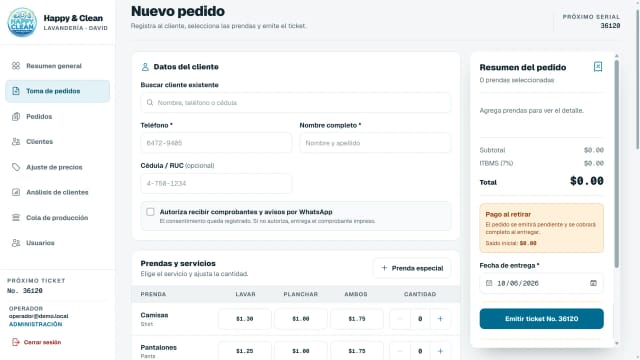
Task: Click scroll-down arrow of summary panel
Action: [616, 343]
